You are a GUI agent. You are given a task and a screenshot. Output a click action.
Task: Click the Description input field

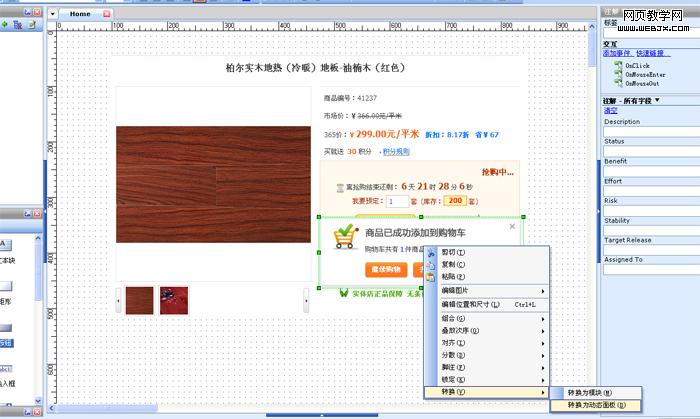648,131
